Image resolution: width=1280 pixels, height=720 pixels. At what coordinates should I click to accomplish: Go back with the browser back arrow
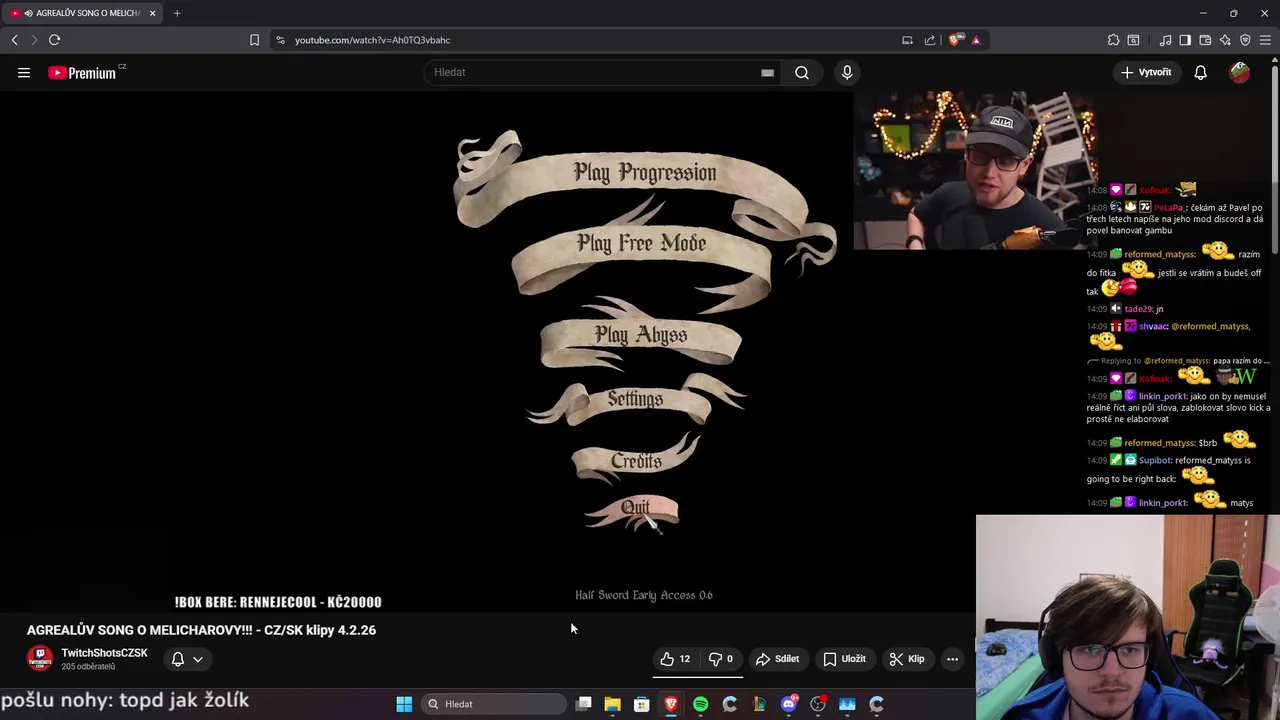tap(14, 40)
